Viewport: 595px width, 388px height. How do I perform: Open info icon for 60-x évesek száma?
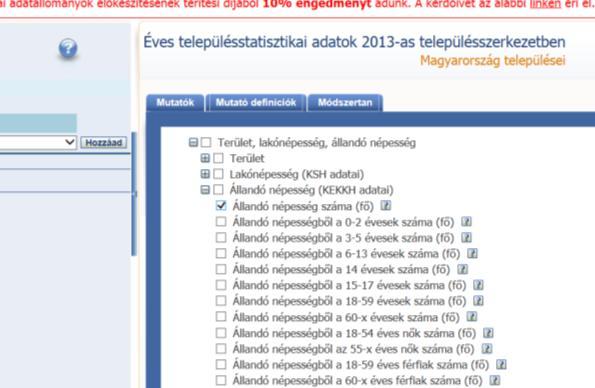[472, 317]
